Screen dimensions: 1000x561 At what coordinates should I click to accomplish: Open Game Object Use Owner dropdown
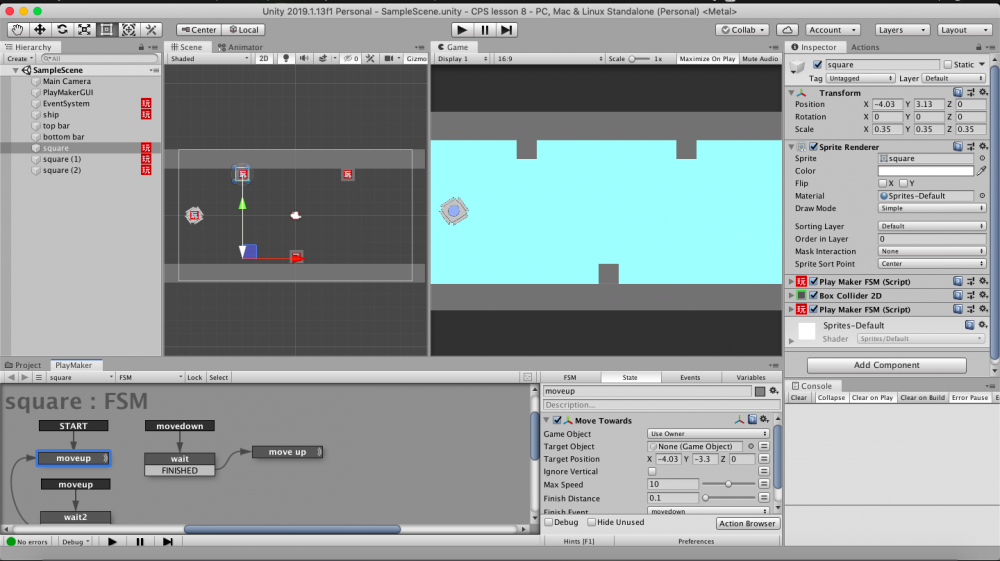point(708,434)
